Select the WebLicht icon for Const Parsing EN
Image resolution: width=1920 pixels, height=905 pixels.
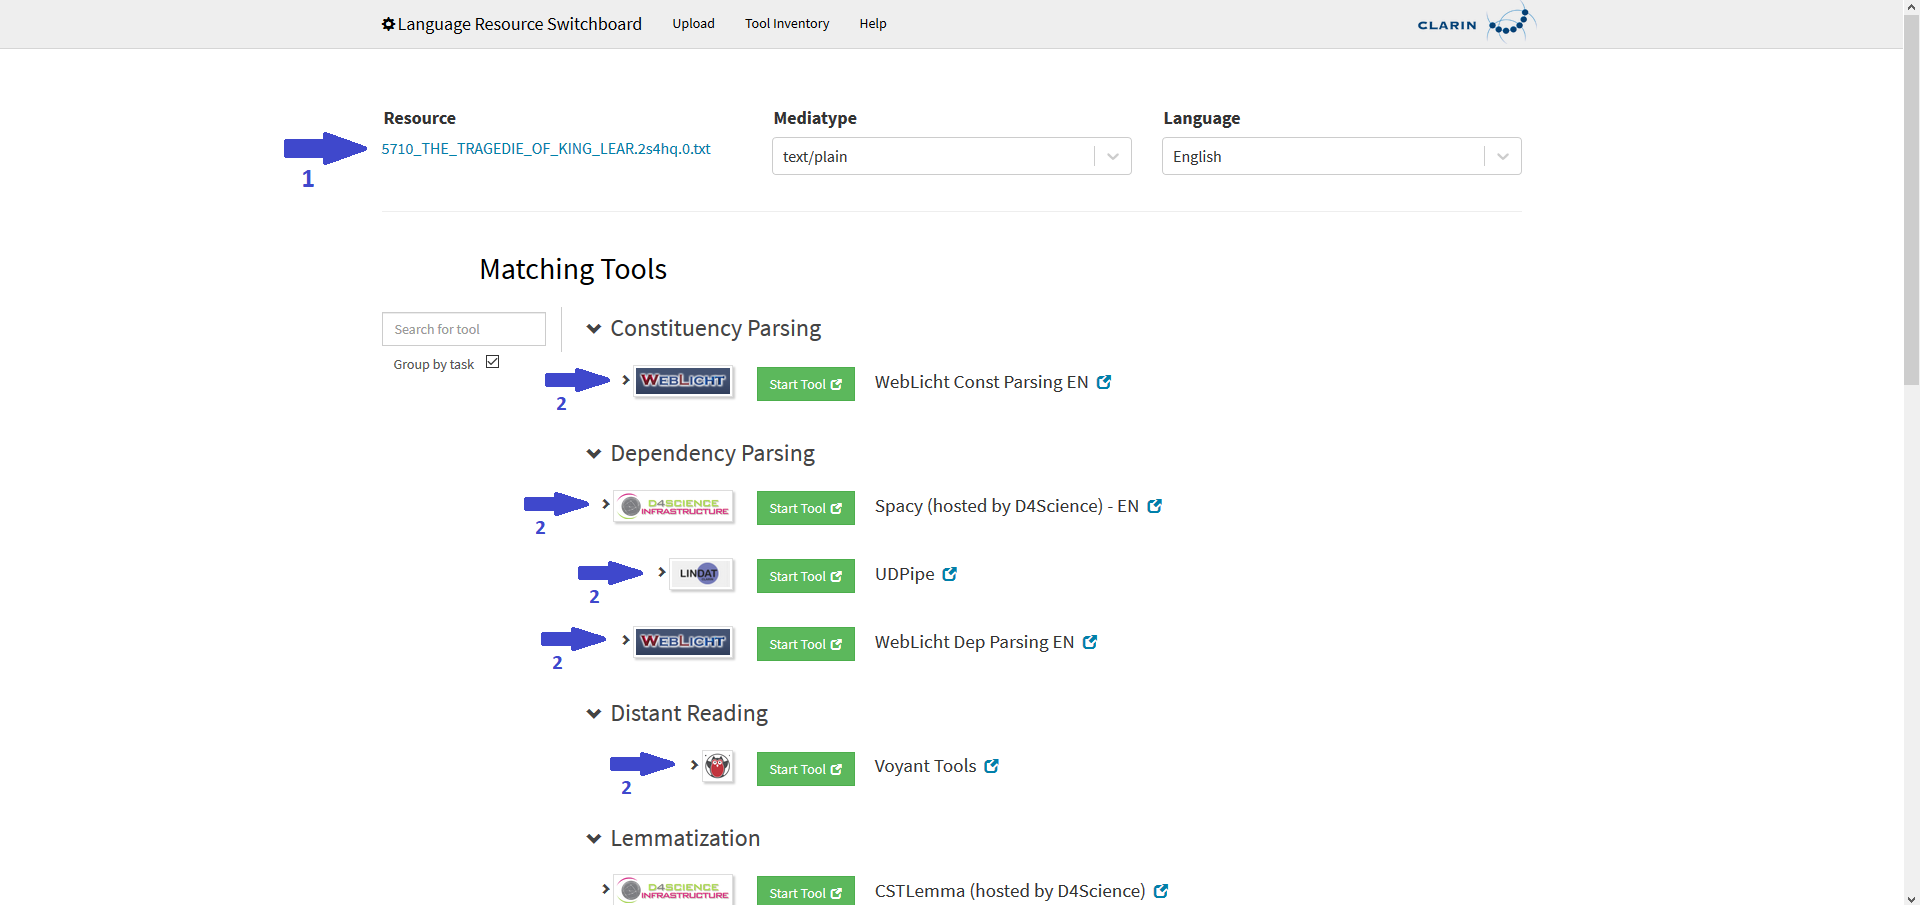(682, 381)
